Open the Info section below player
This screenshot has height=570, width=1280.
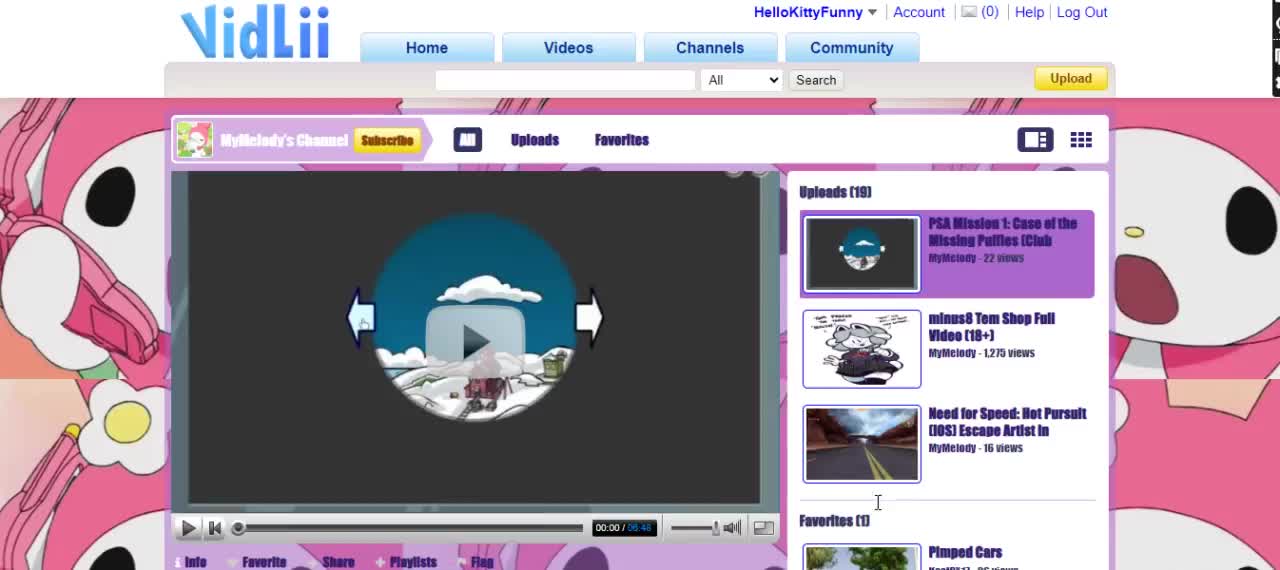click(190, 562)
